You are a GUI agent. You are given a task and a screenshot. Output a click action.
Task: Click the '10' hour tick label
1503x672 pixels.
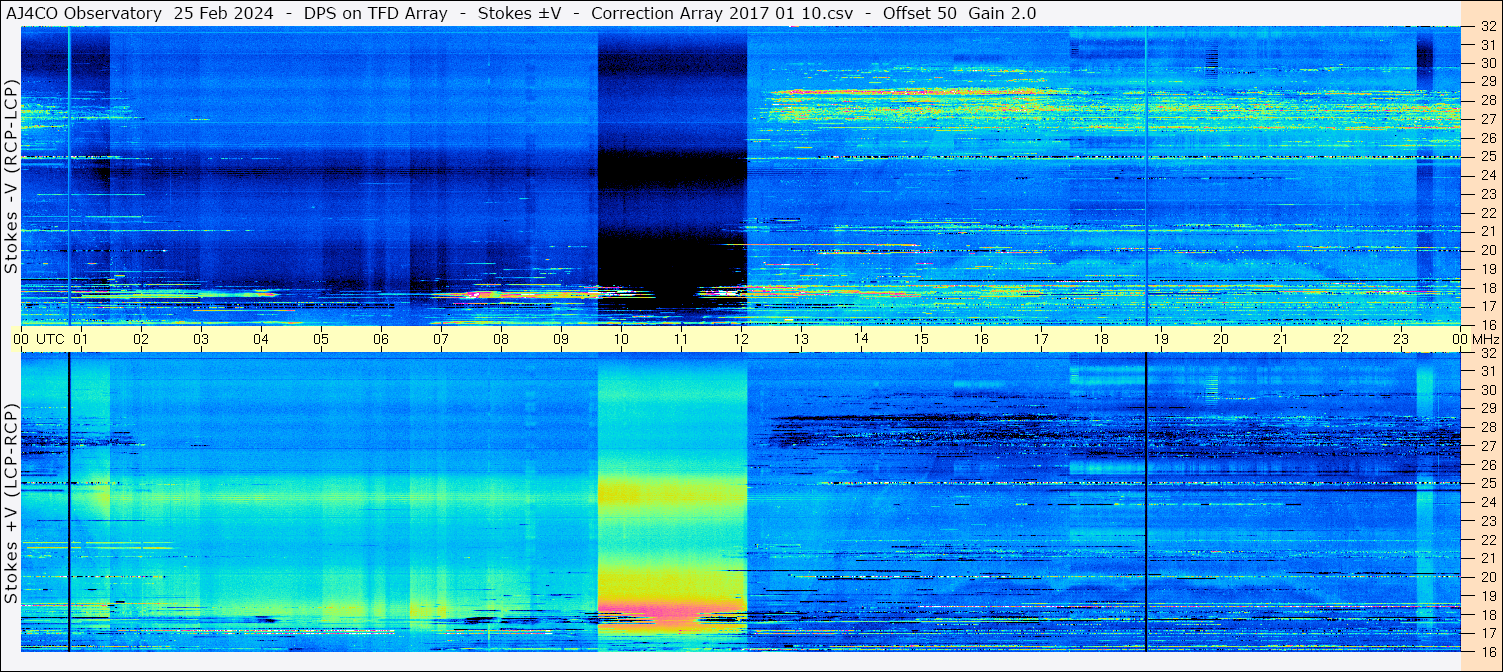621,339
